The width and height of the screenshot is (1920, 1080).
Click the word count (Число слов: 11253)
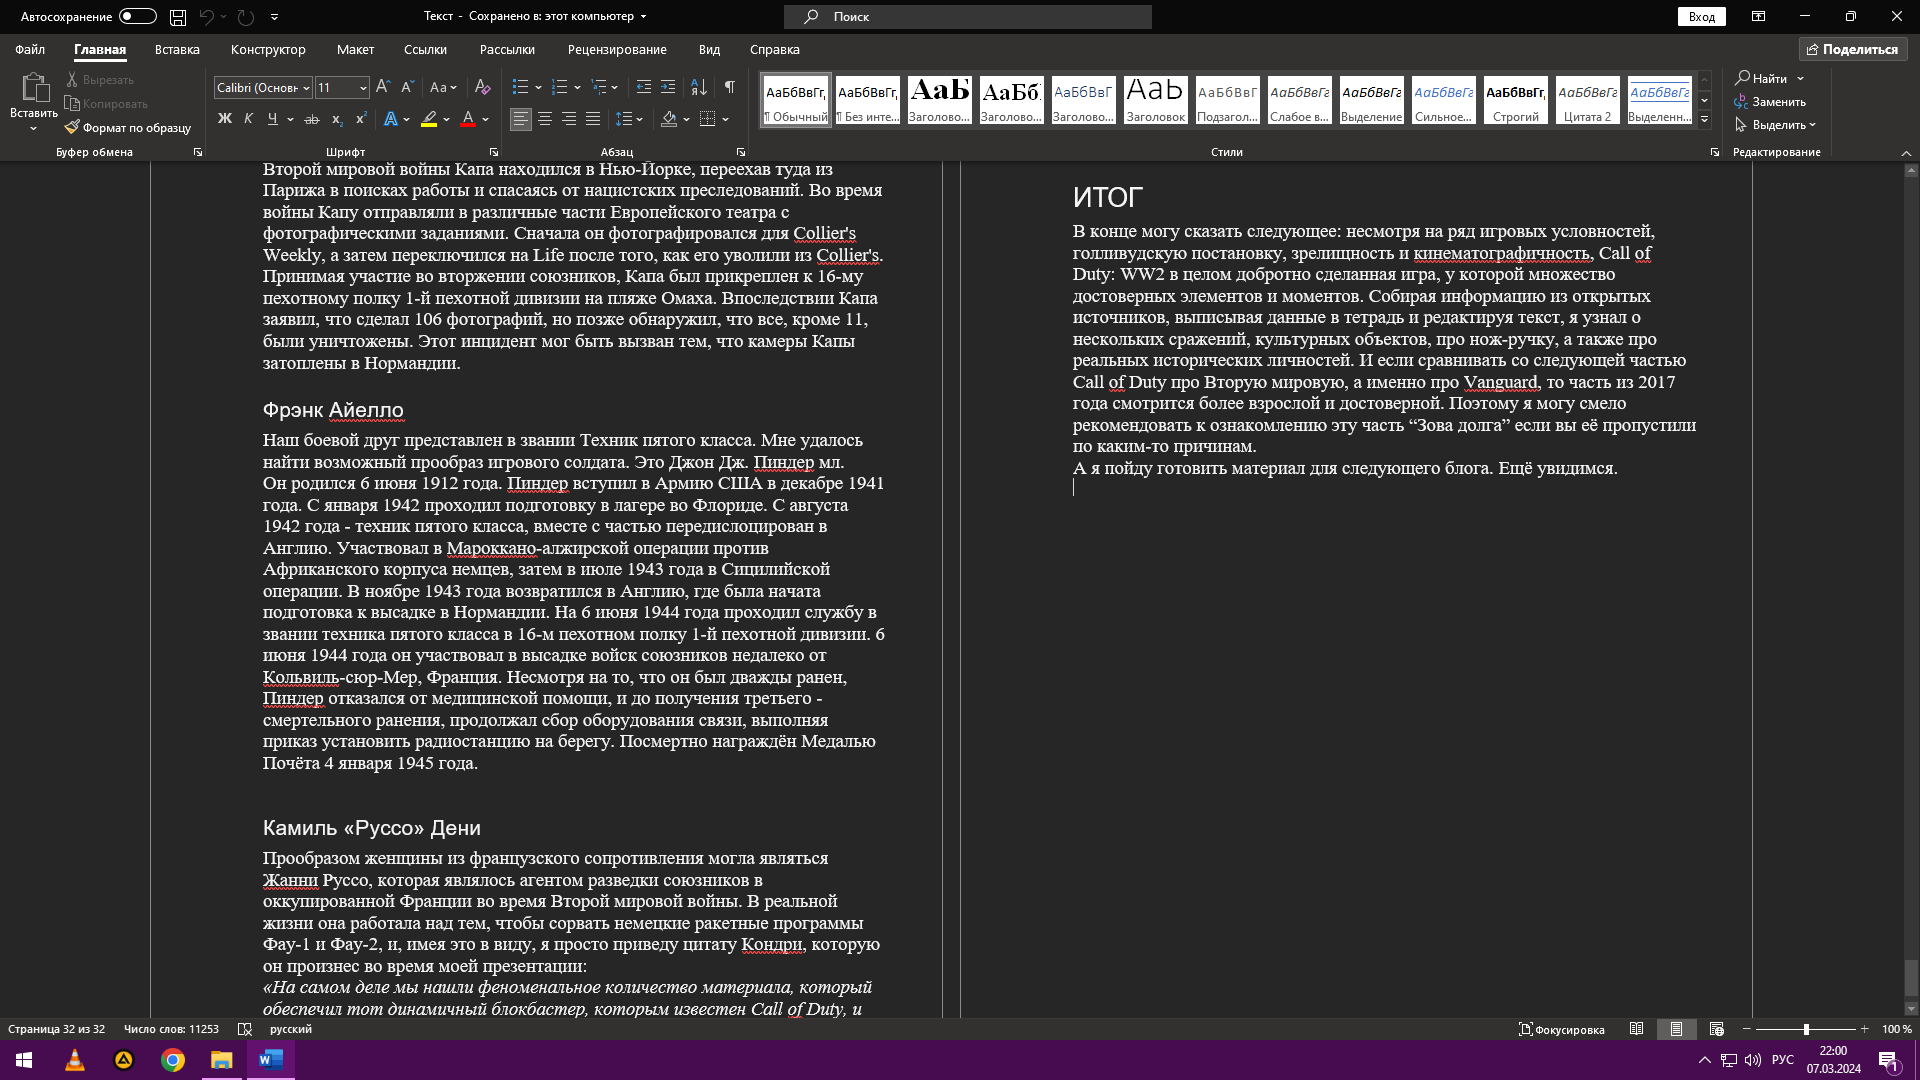[171, 1029]
